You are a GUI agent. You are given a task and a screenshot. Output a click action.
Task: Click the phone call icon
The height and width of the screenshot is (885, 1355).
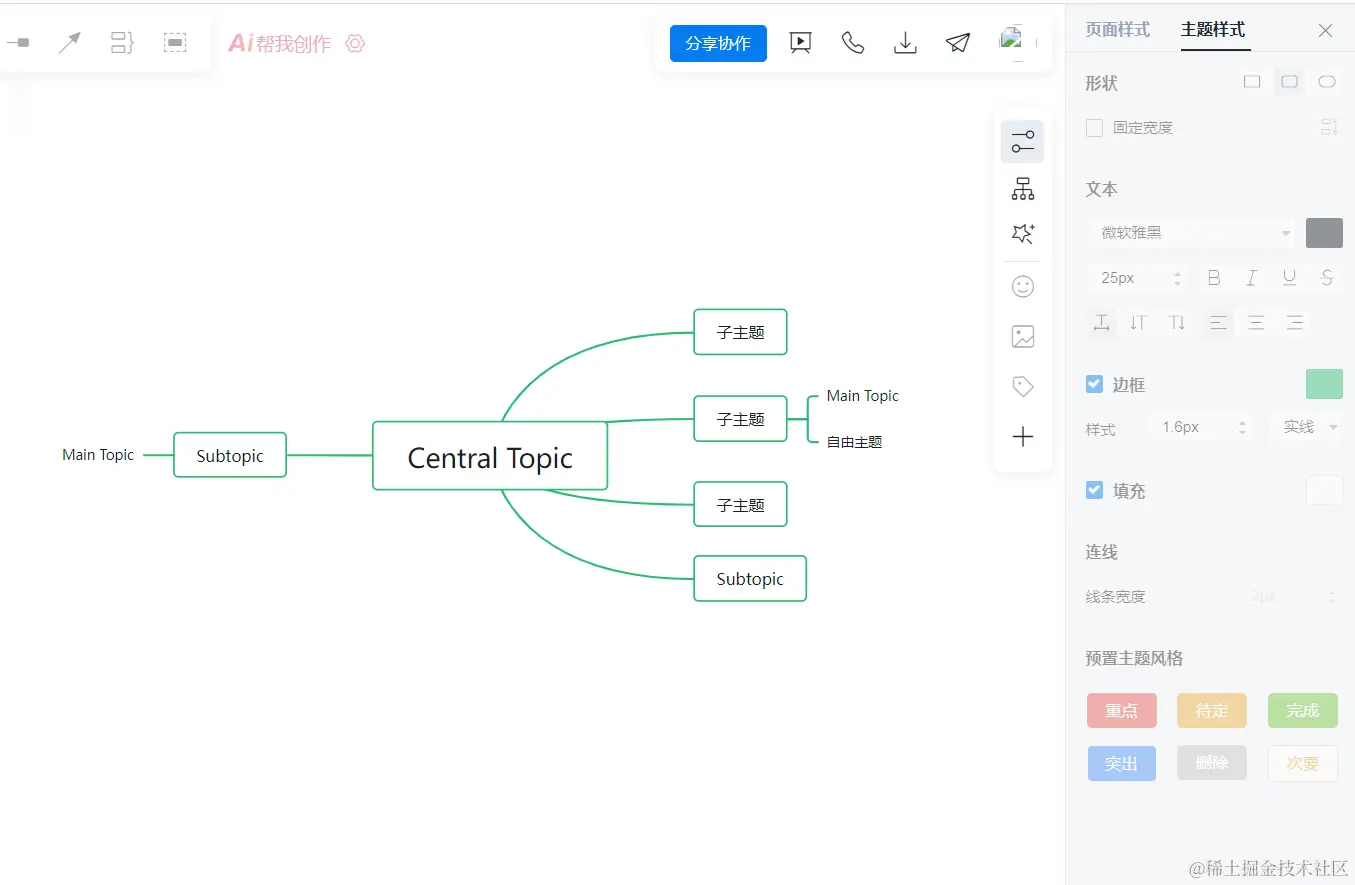[x=853, y=43]
